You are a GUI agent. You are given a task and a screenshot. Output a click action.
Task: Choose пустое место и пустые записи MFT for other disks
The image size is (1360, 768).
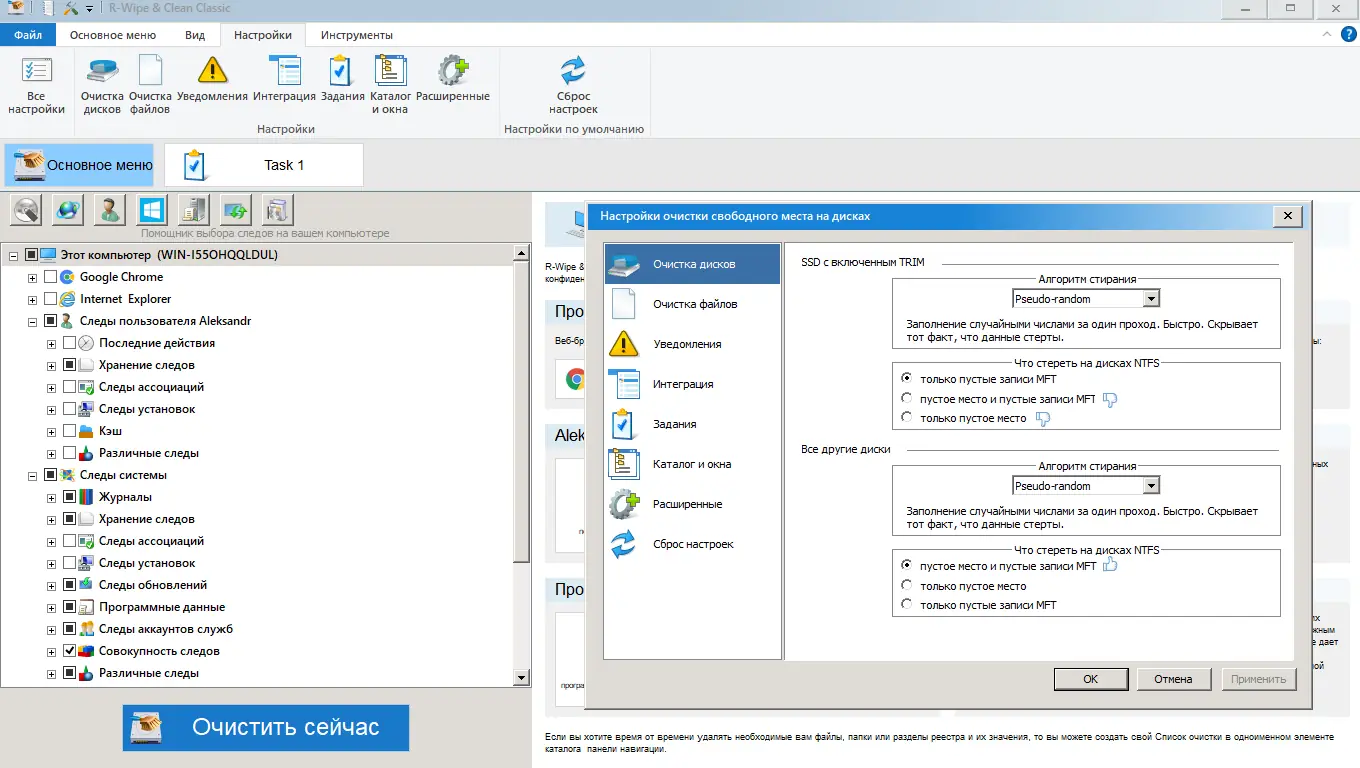pyautogui.click(x=907, y=566)
